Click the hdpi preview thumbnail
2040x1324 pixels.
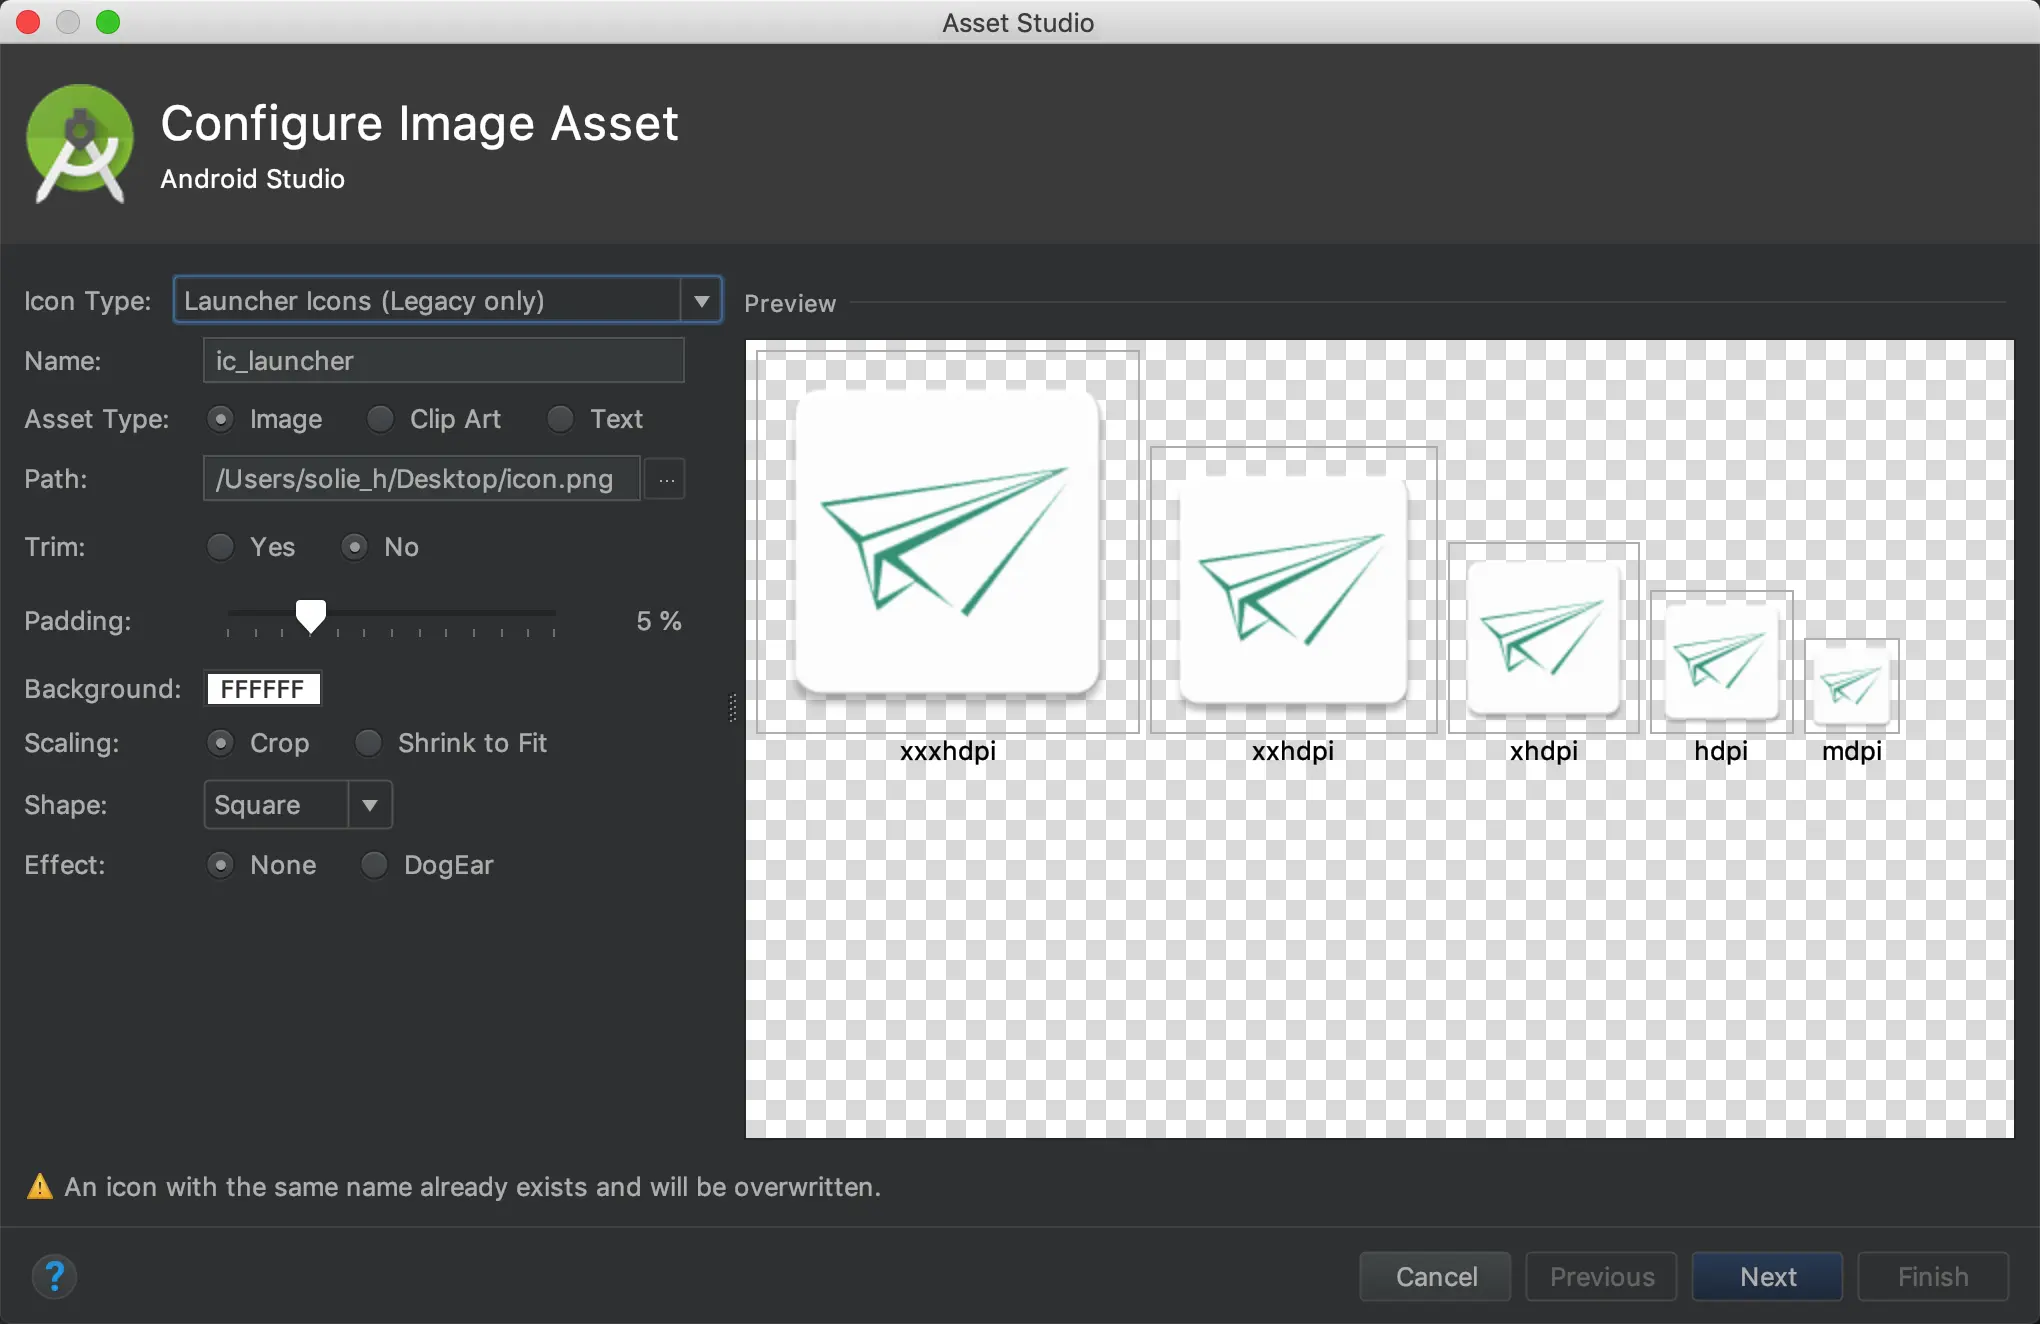[x=1722, y=662]
